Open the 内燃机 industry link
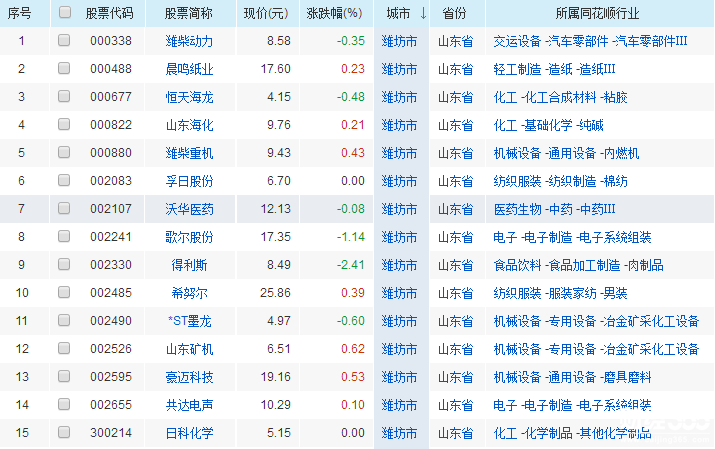 pos(621,153)
